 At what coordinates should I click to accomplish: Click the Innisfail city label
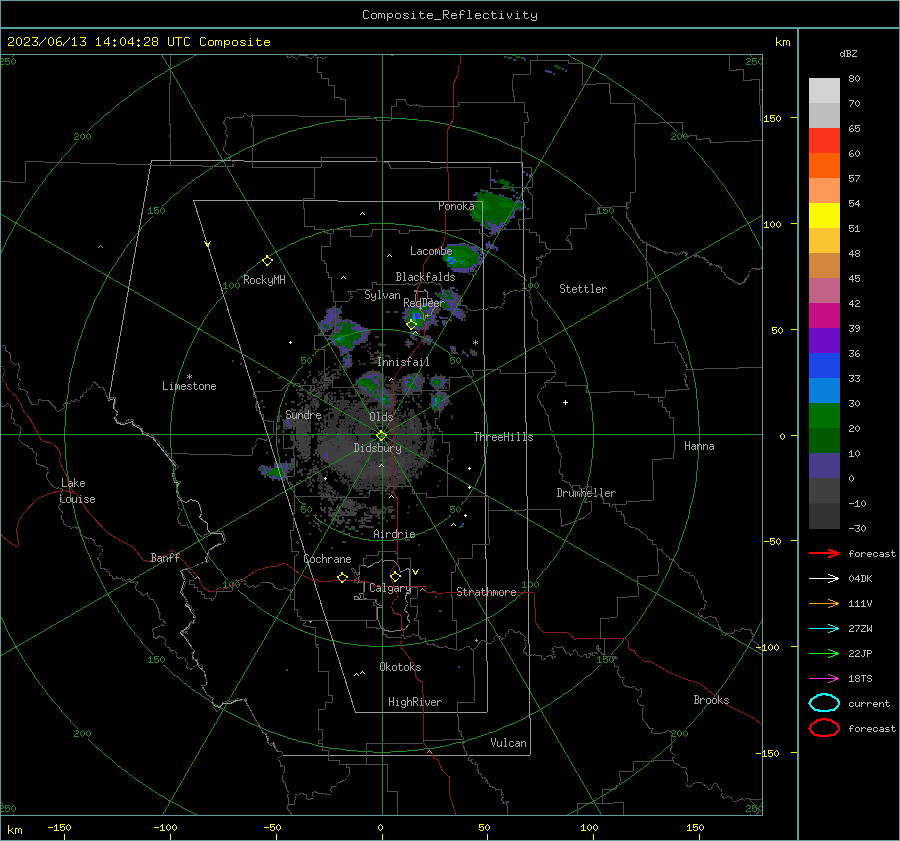(403, 362)
